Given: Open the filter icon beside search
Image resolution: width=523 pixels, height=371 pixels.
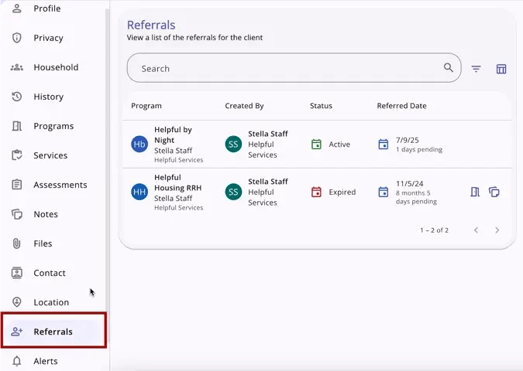Looking at the screenshot, I should [476, 69].
